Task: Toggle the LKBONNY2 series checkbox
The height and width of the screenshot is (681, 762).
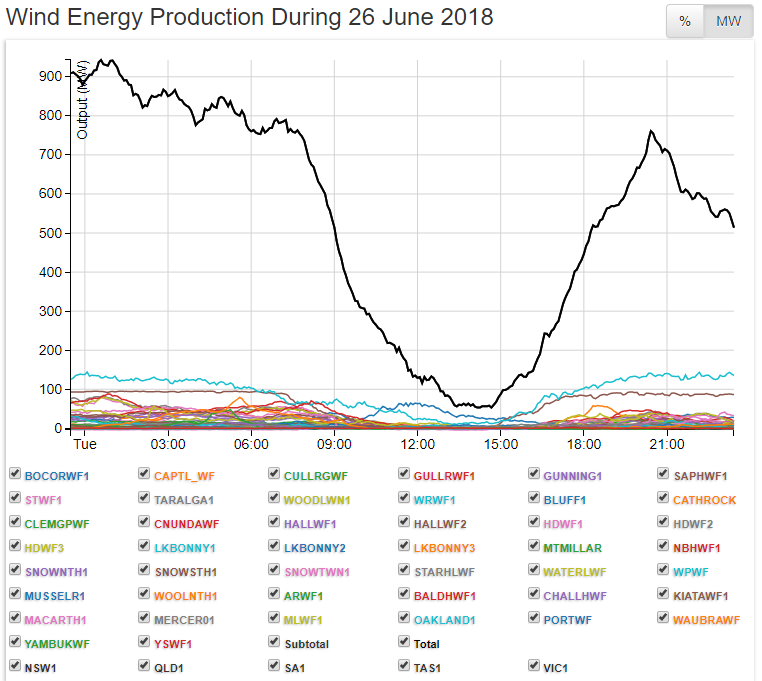Action: [274, 546]
